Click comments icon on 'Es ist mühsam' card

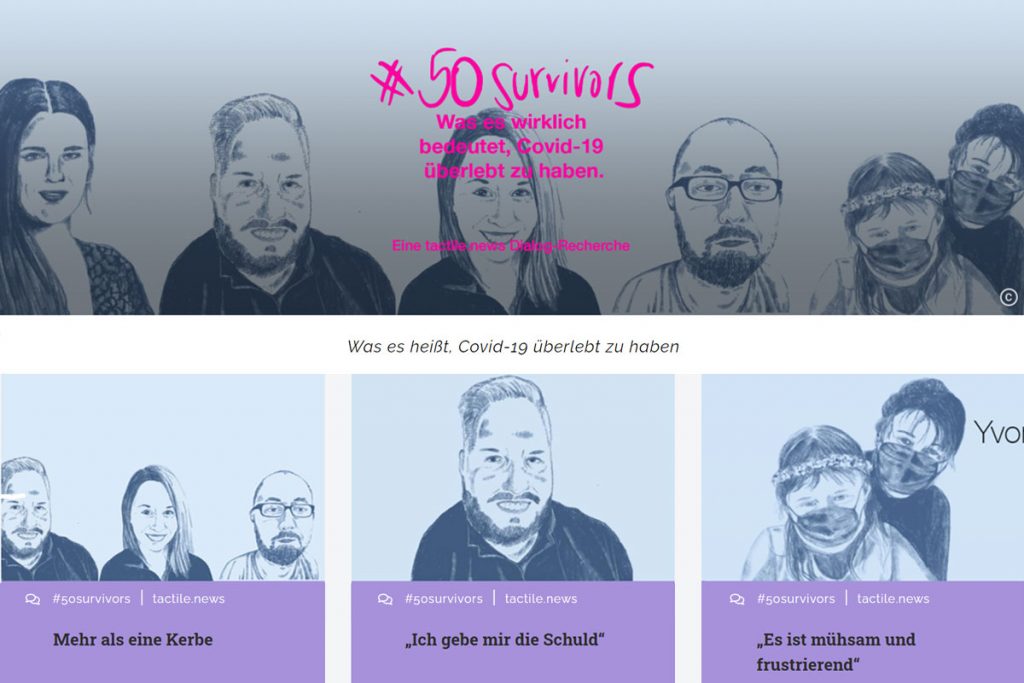(737, 599)
